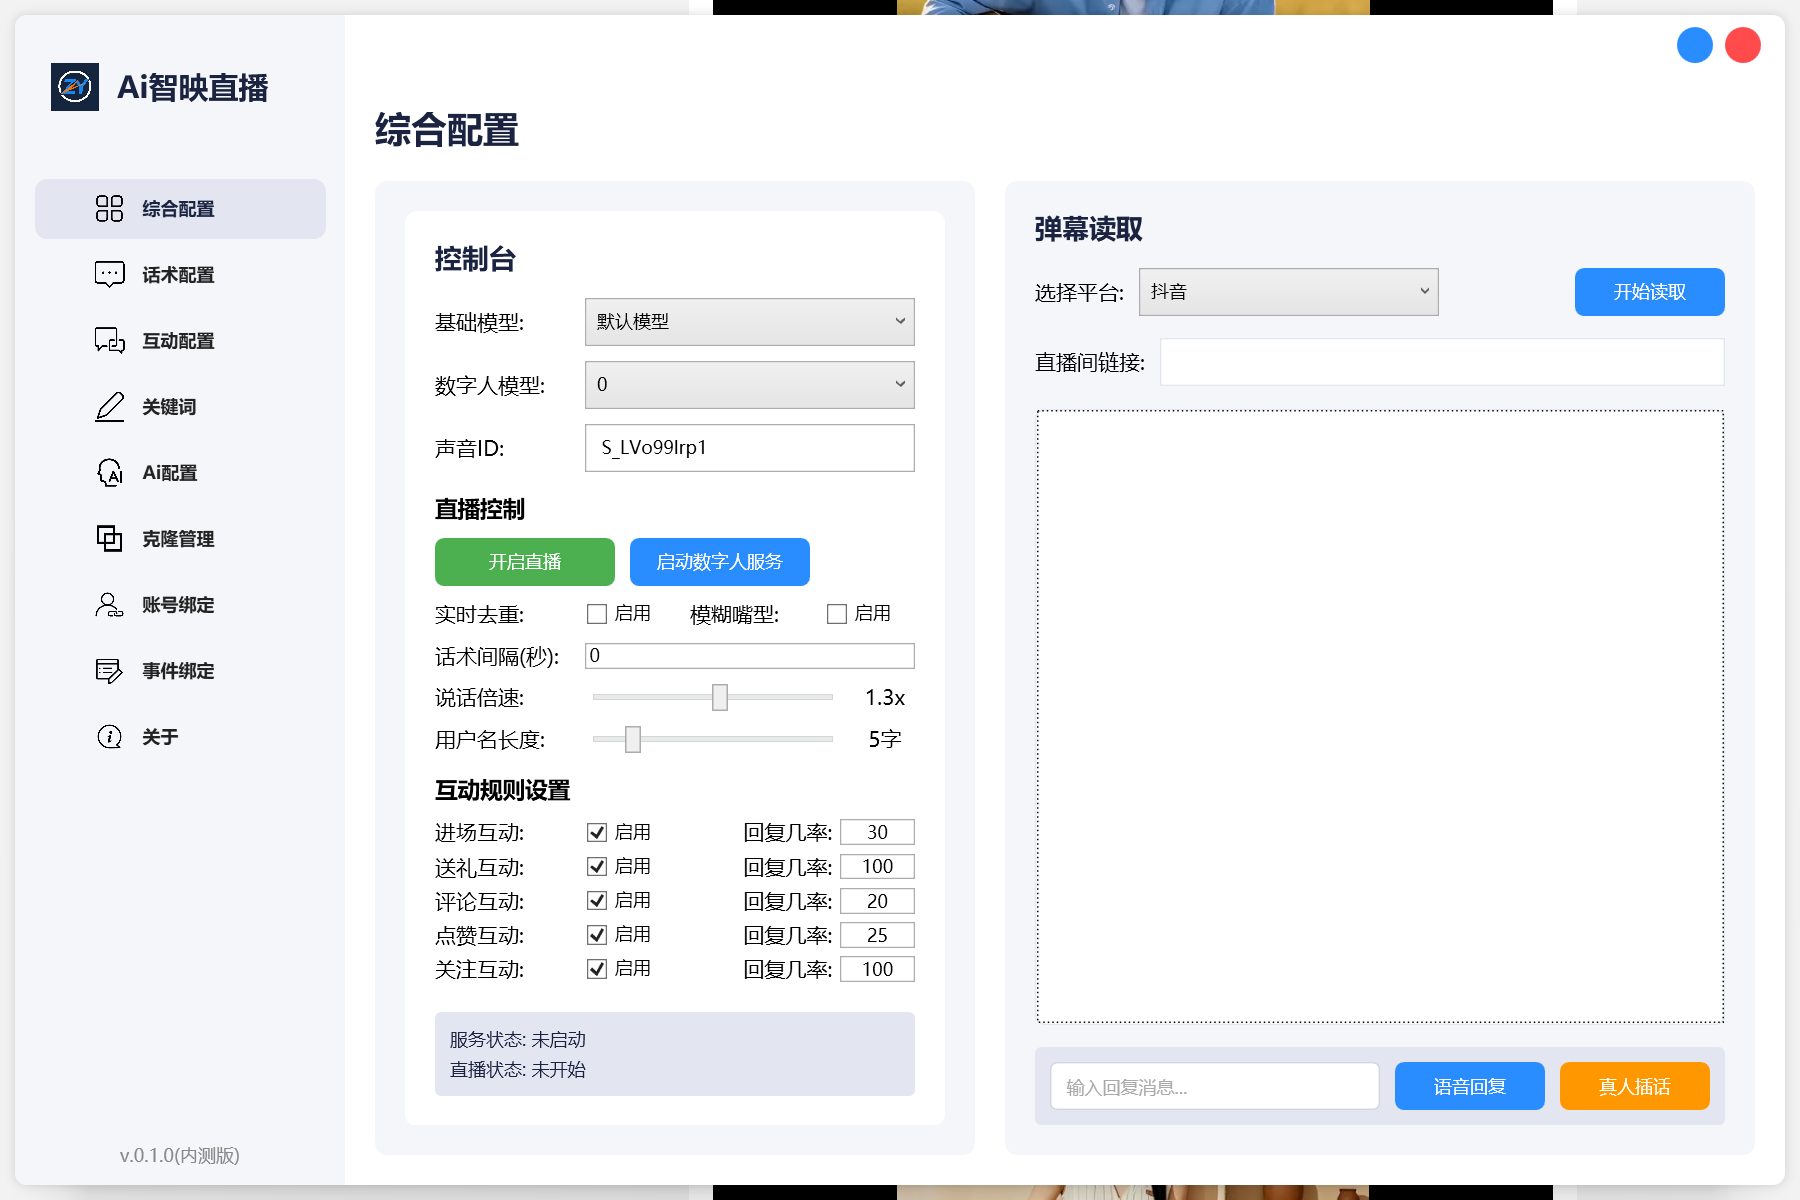Click the 直播状态: 未开始 text

[518, 1070]
